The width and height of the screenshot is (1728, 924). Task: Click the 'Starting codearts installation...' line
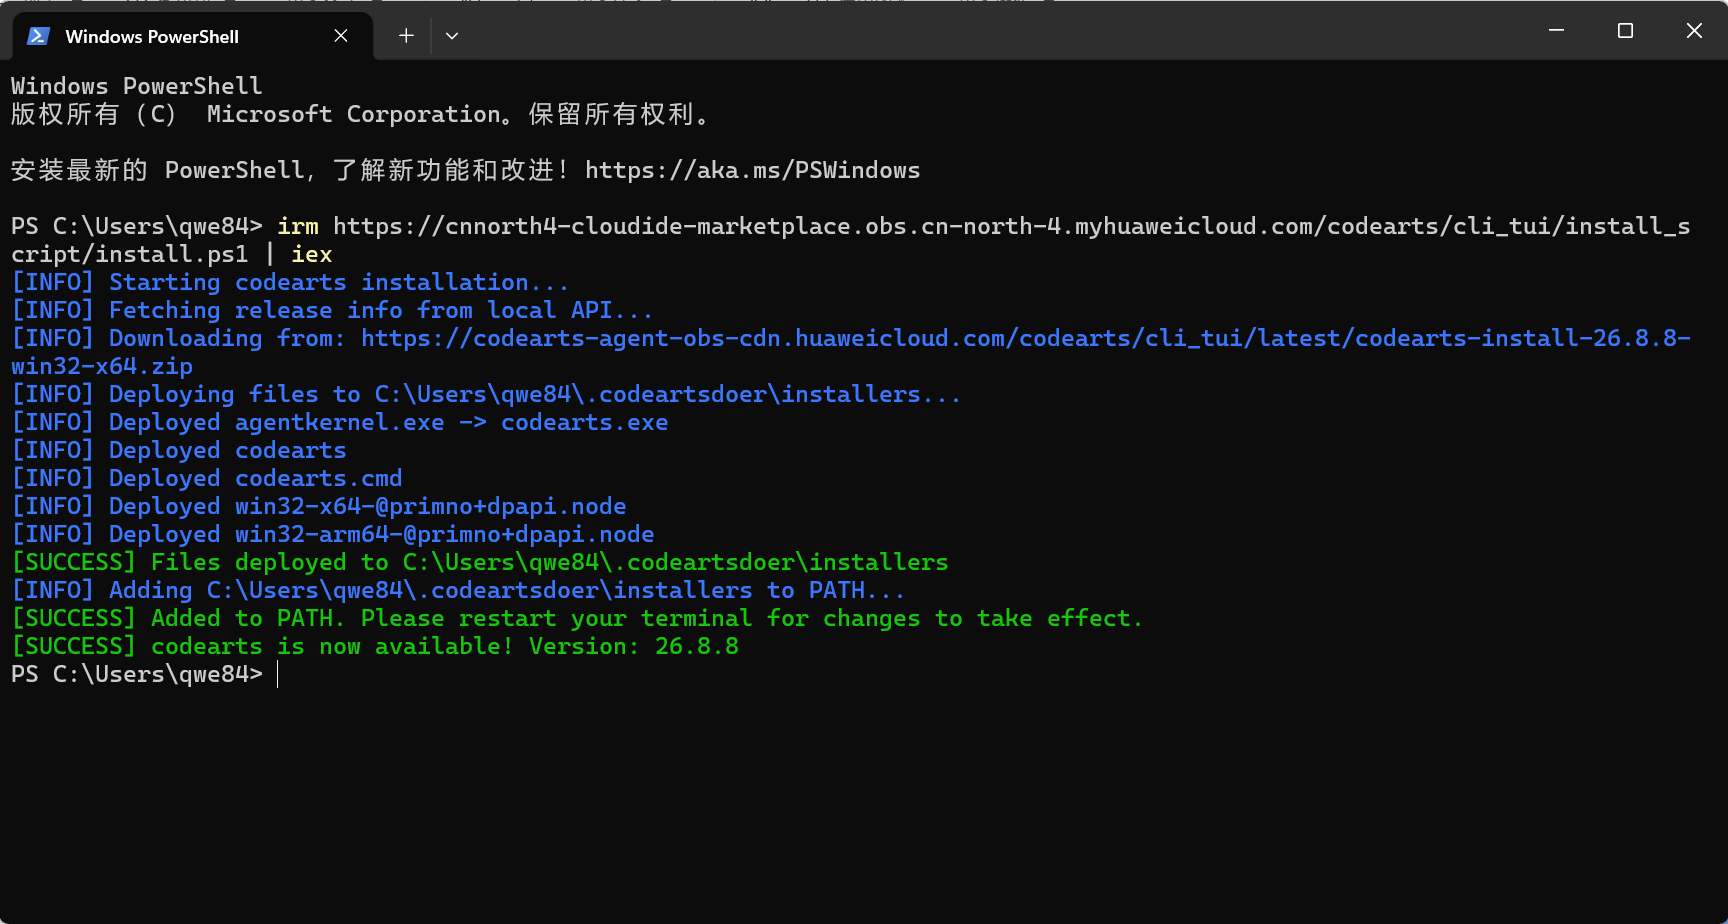pos(290,282)
